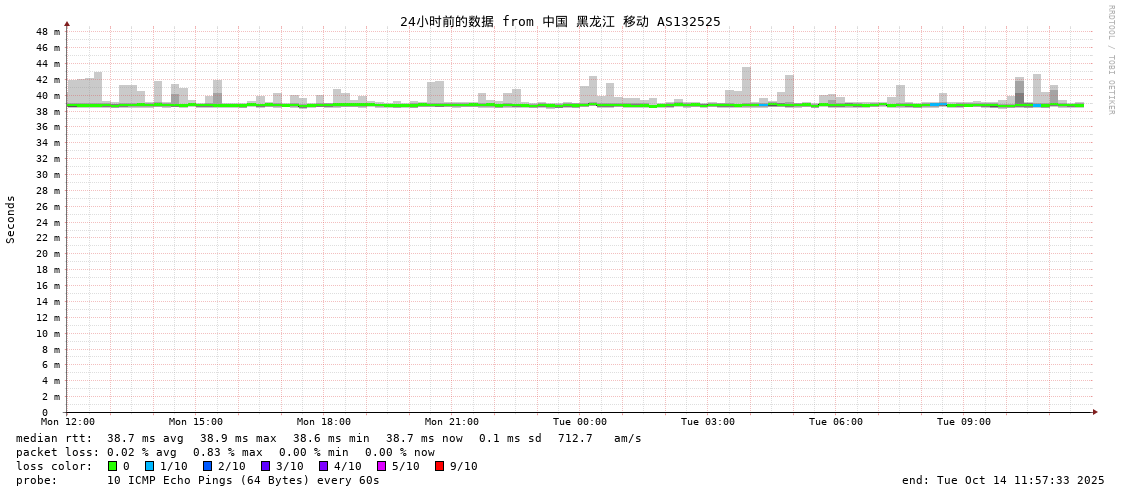Select the red 9/10 loss swatch
1121x494 pixels.
click(x=439, y=466)
